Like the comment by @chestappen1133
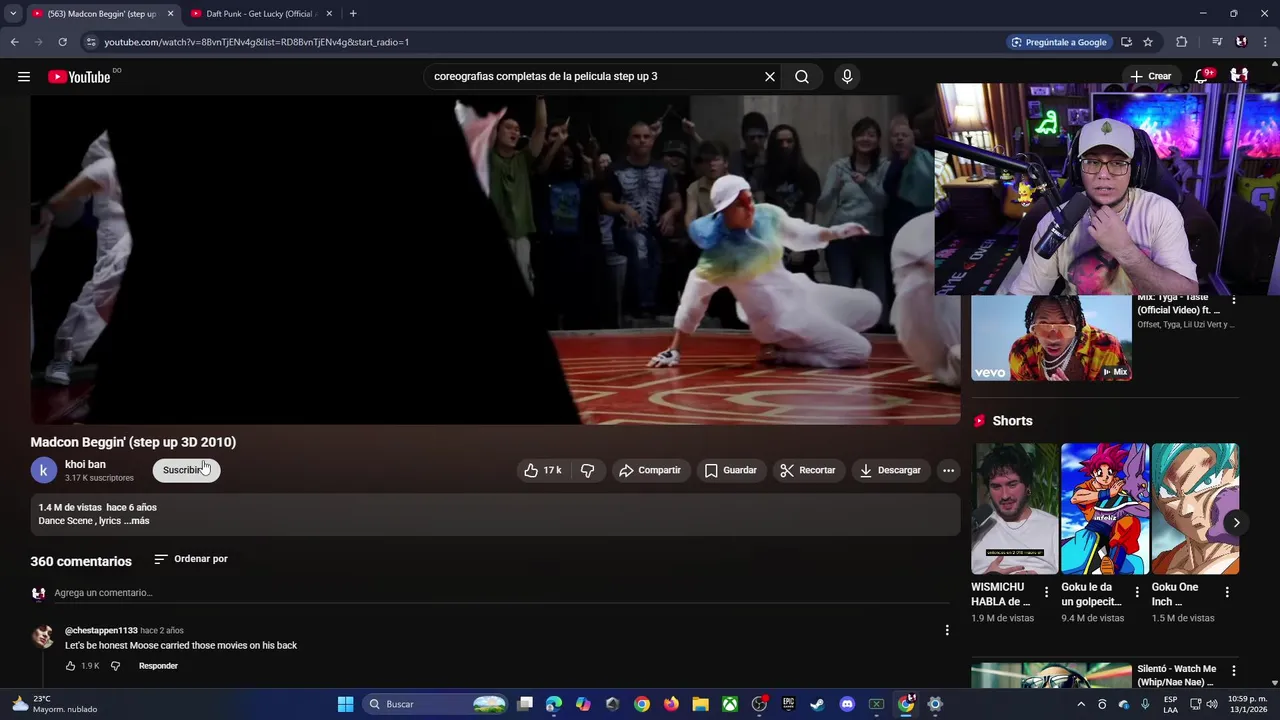Image resolution: width=1280 pixels, height=720 pixels. tap(70, 666)
